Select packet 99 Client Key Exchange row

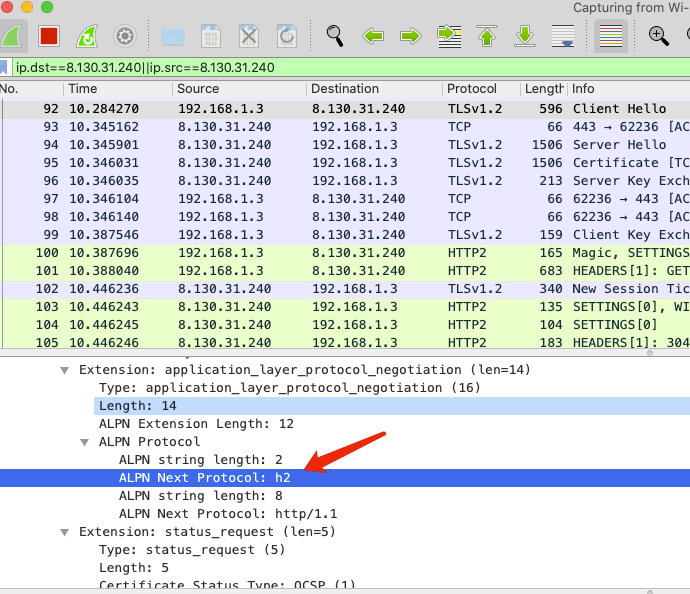345,235
